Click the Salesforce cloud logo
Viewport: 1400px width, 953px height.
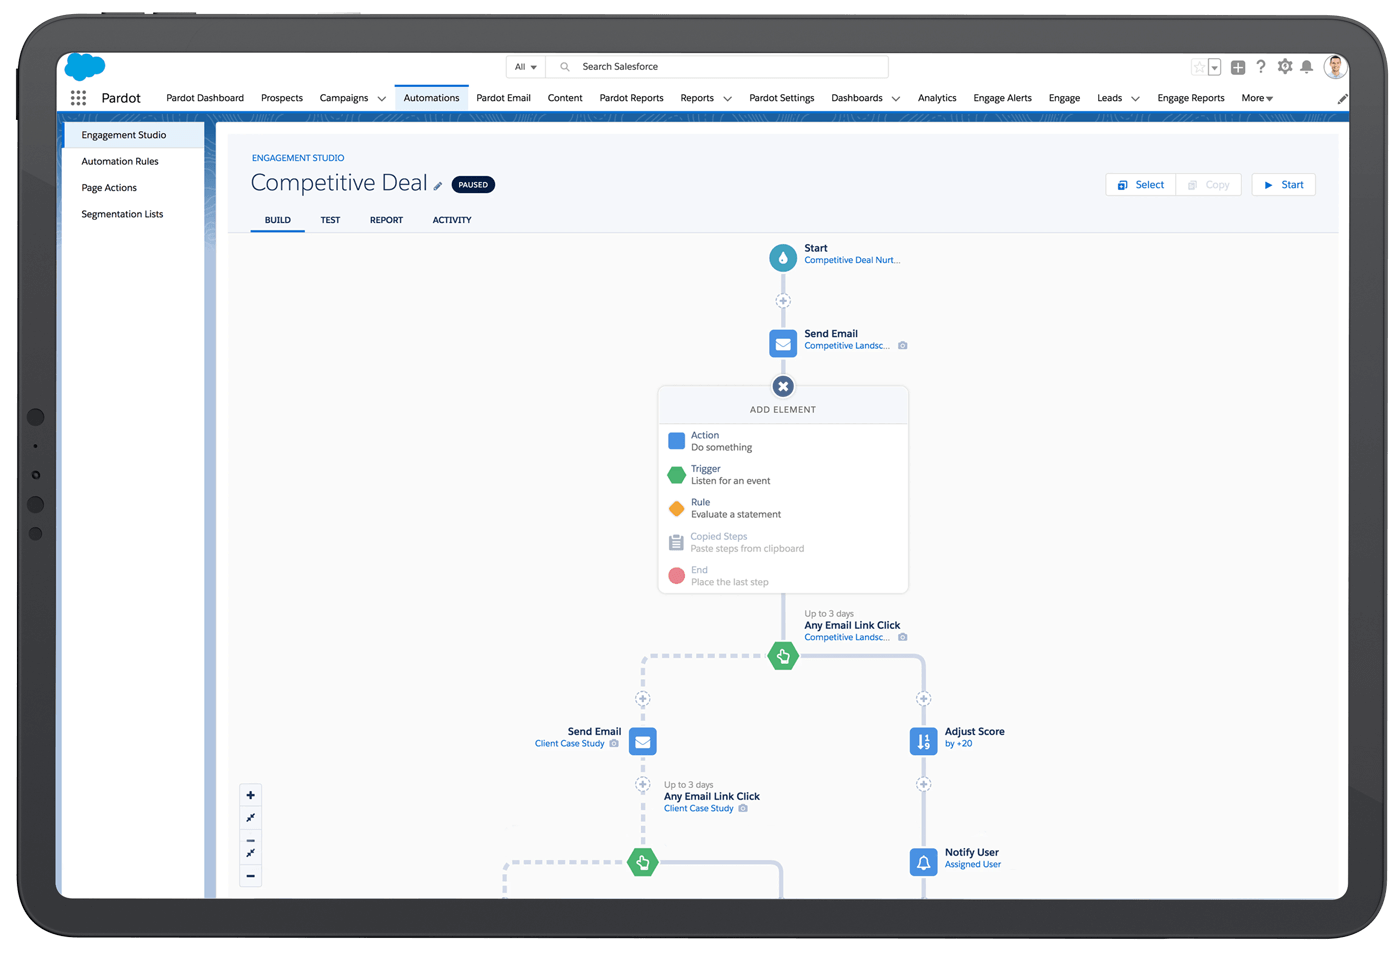[x=85, y=67]
